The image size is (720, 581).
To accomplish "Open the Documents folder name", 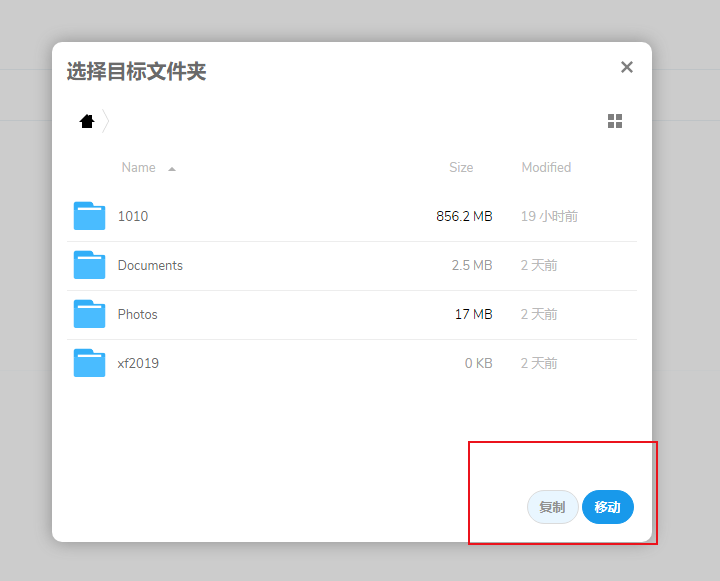I will (150, 265).
